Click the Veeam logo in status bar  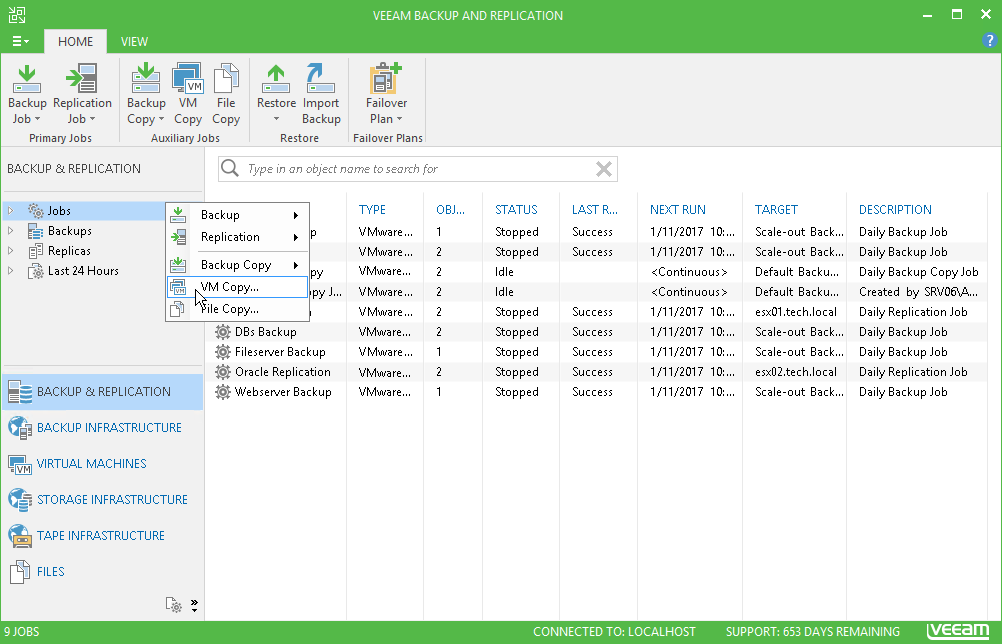click(x=957, y=631)
